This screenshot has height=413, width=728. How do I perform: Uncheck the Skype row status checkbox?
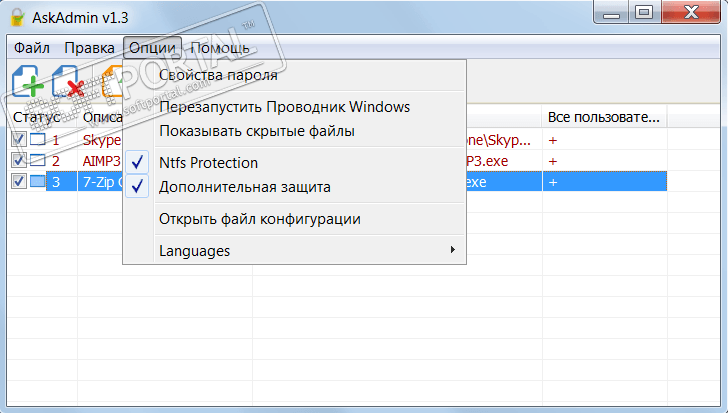tap(19, 140)
